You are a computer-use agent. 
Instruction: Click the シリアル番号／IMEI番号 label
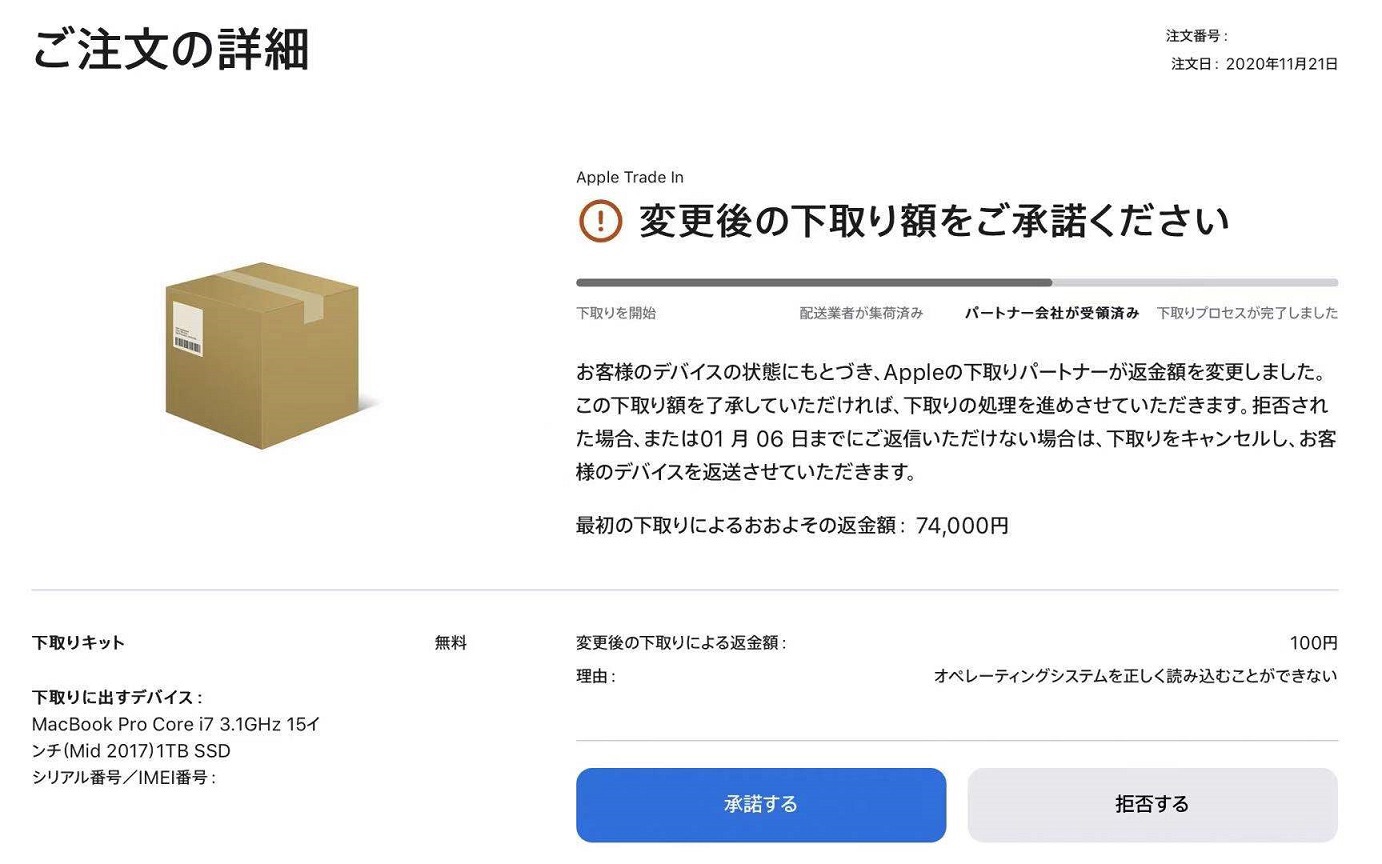(124, 777)
